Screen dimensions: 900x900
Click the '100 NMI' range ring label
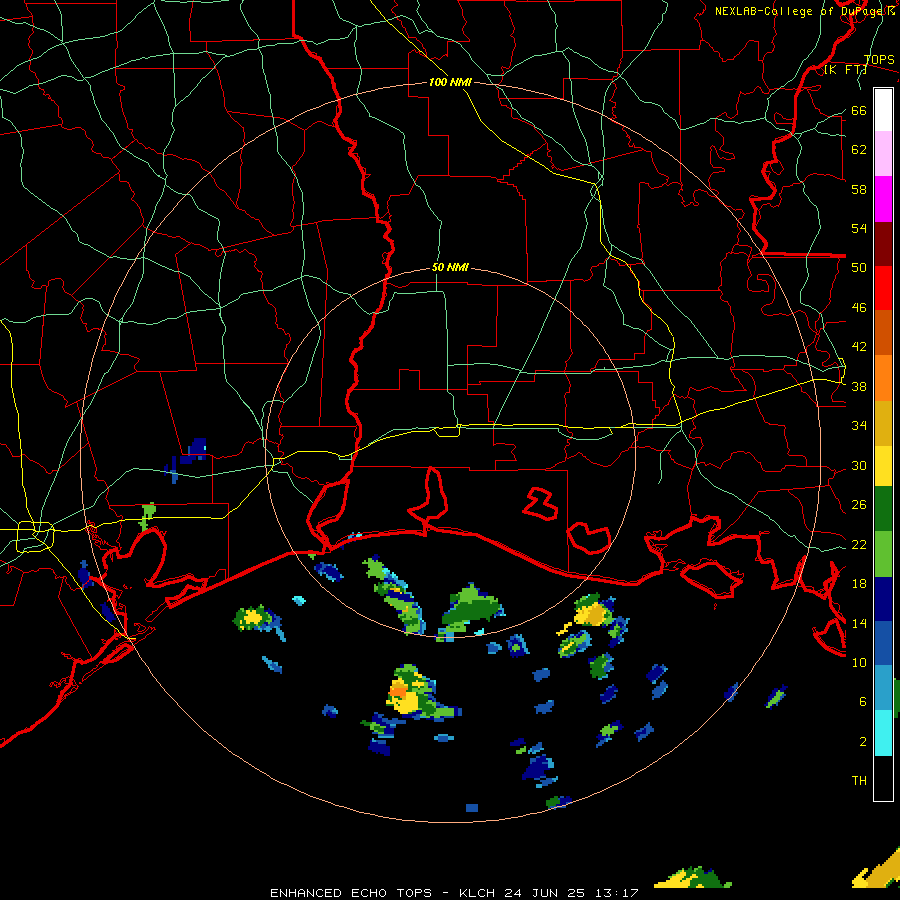pos(450,82)
